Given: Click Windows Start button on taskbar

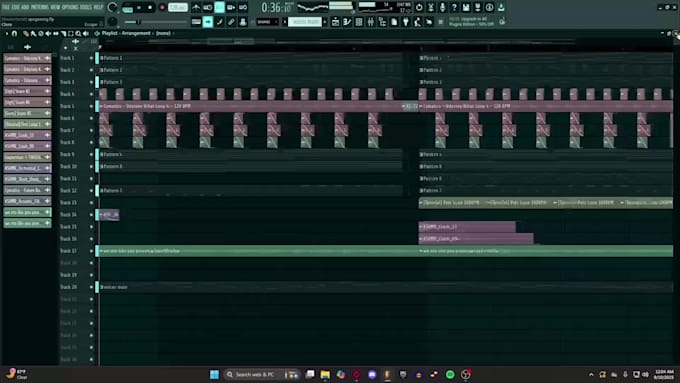Looking at the screenshot, I should pyautogui.click(x=214, y=374).
